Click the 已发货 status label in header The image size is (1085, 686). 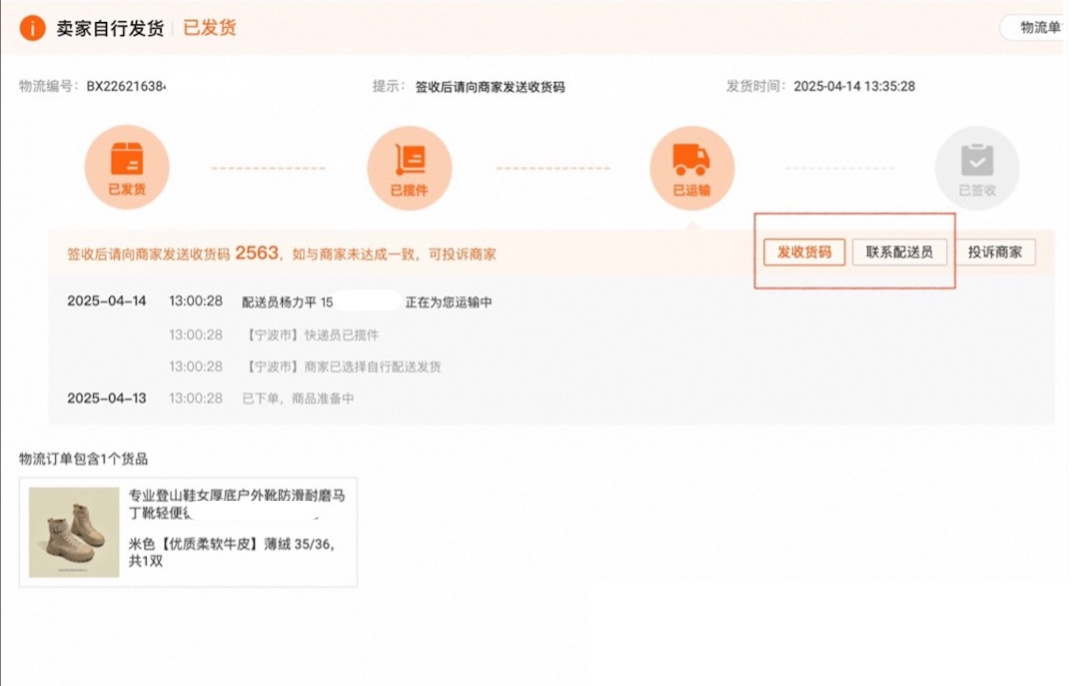point(210,28)
